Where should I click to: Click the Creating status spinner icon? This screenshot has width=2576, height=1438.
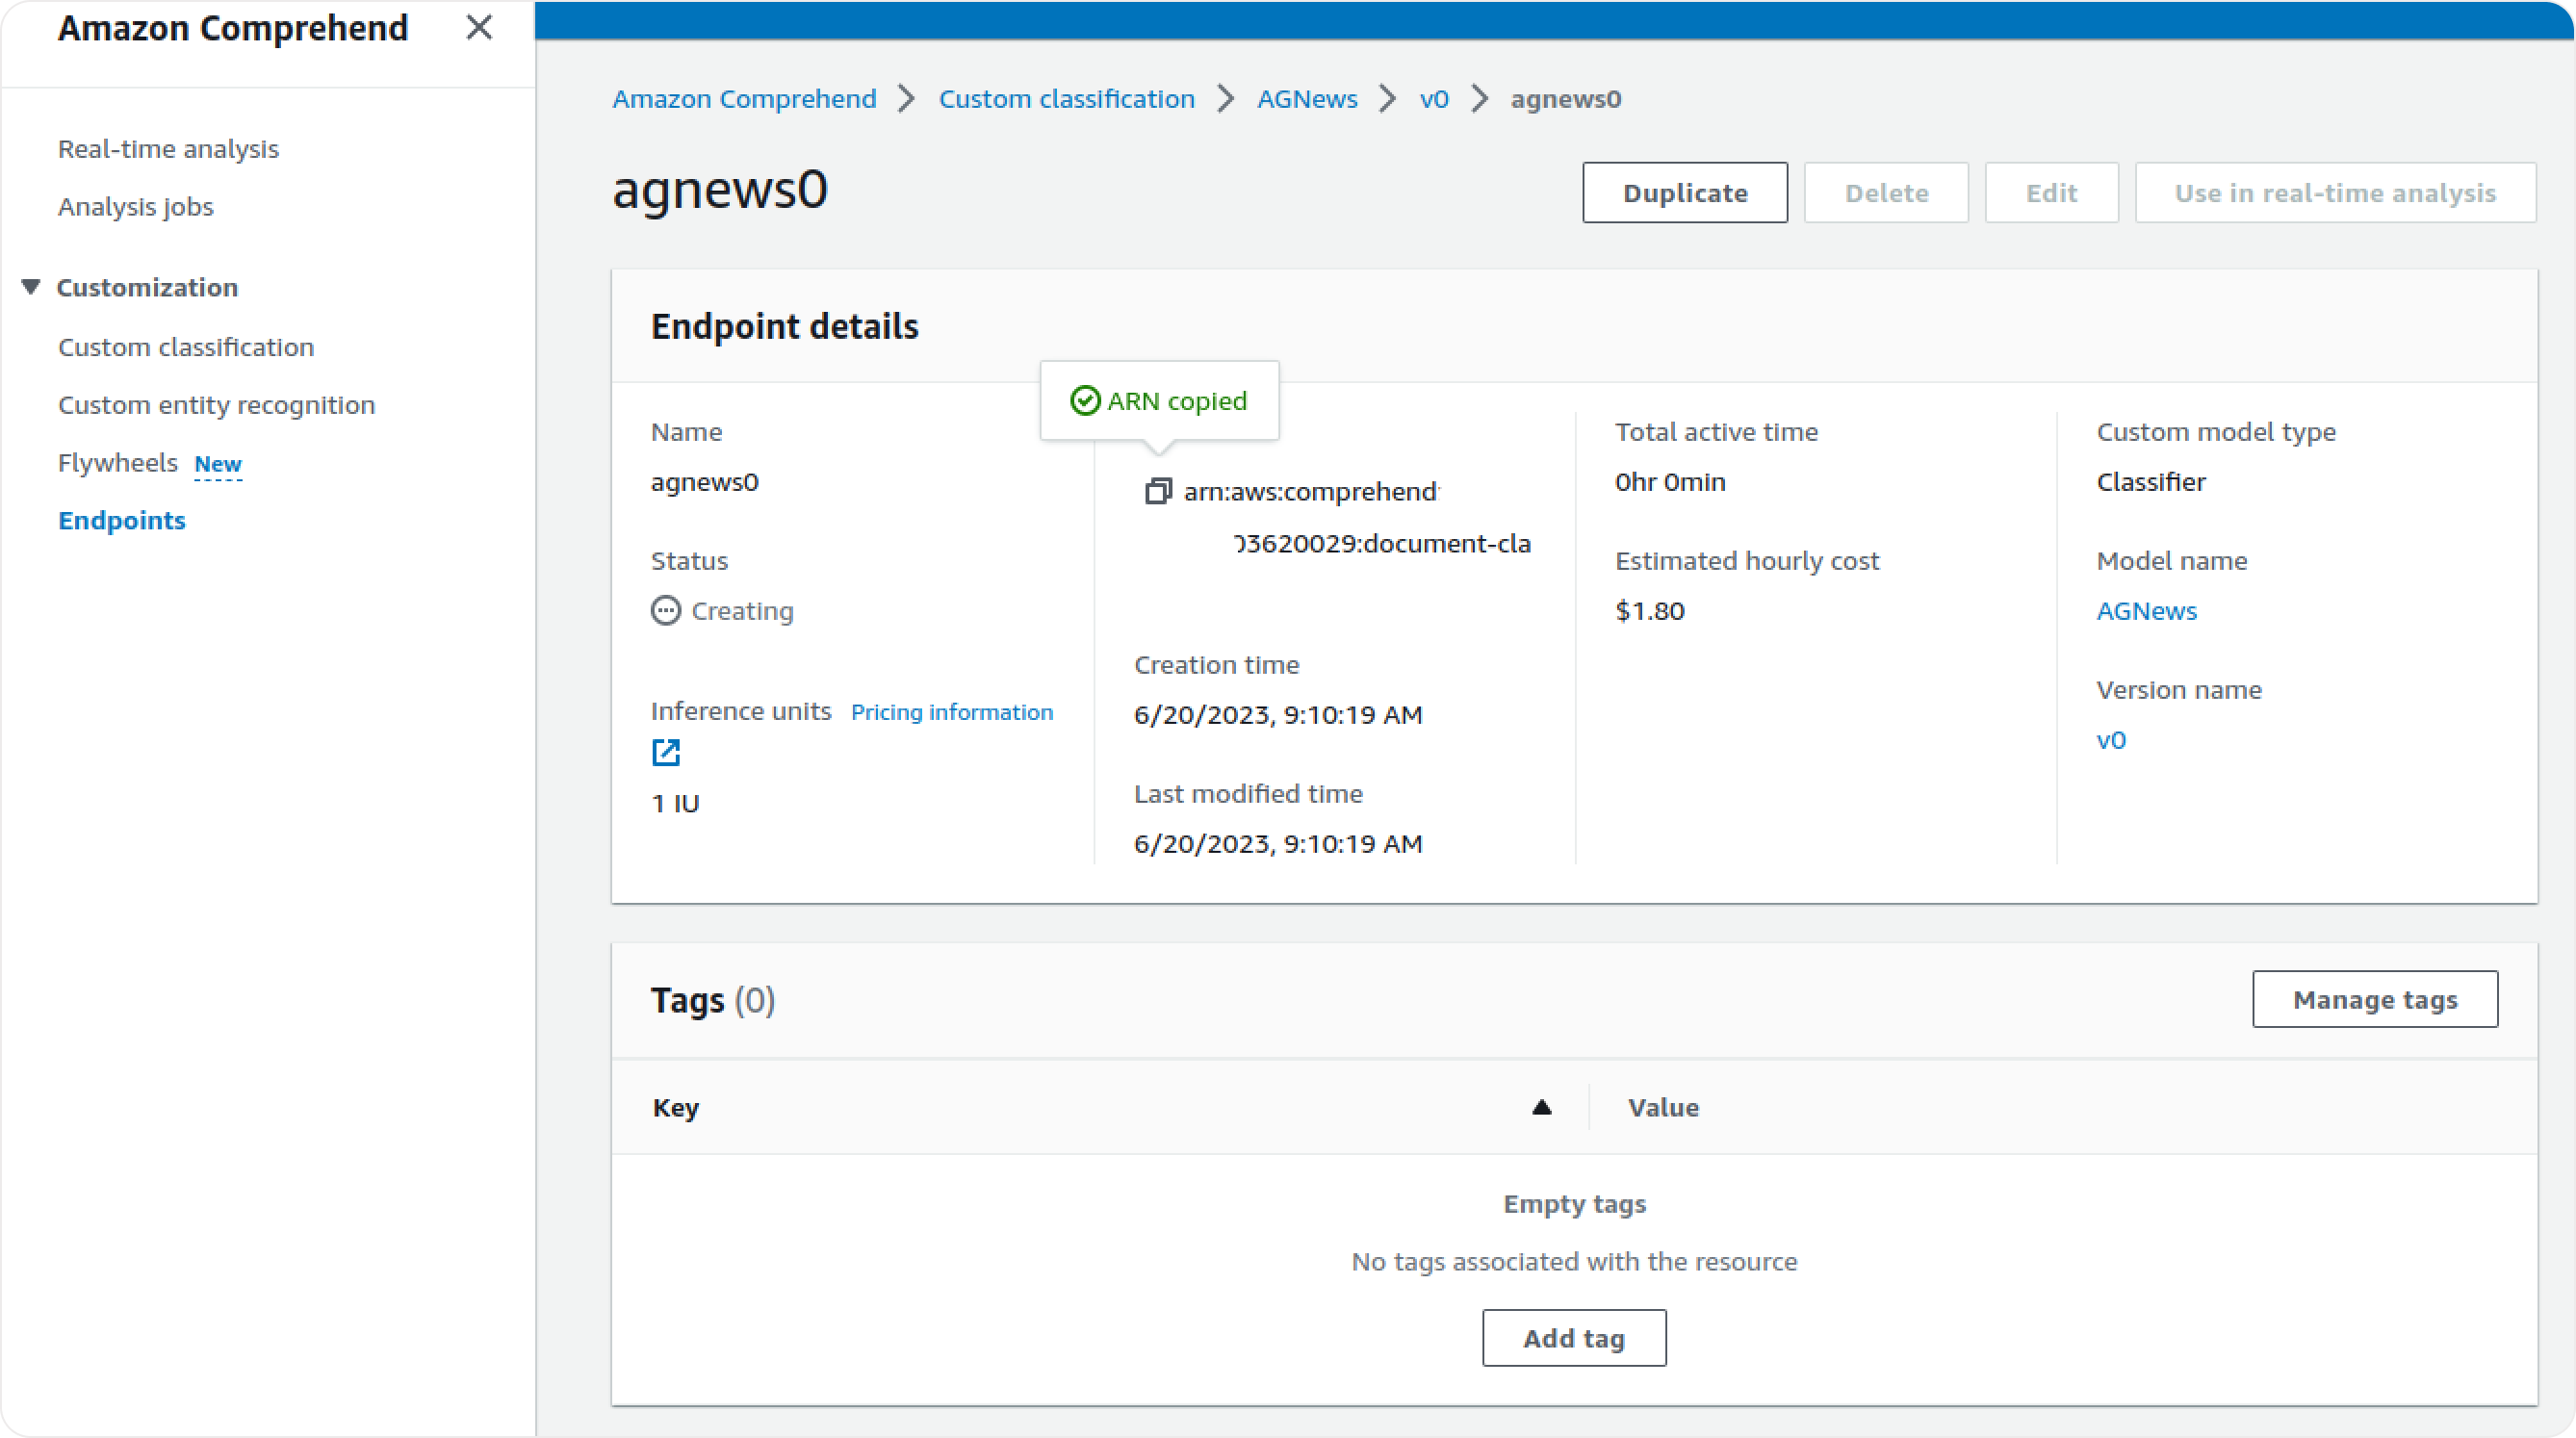pyautogui.click(x=665, y=610)
